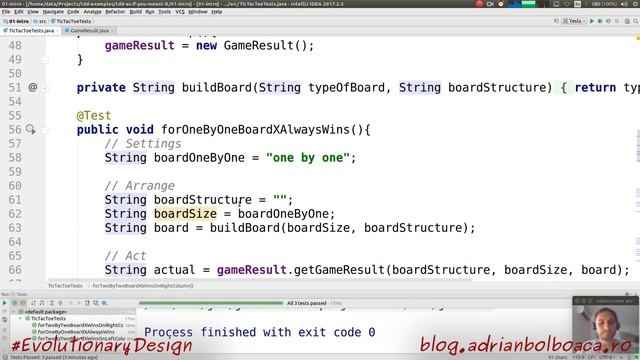The width and height of the screenshot is (640, 360).
Task: Sort tests by duration in Run panel
Action: click(x=42, y=303)
